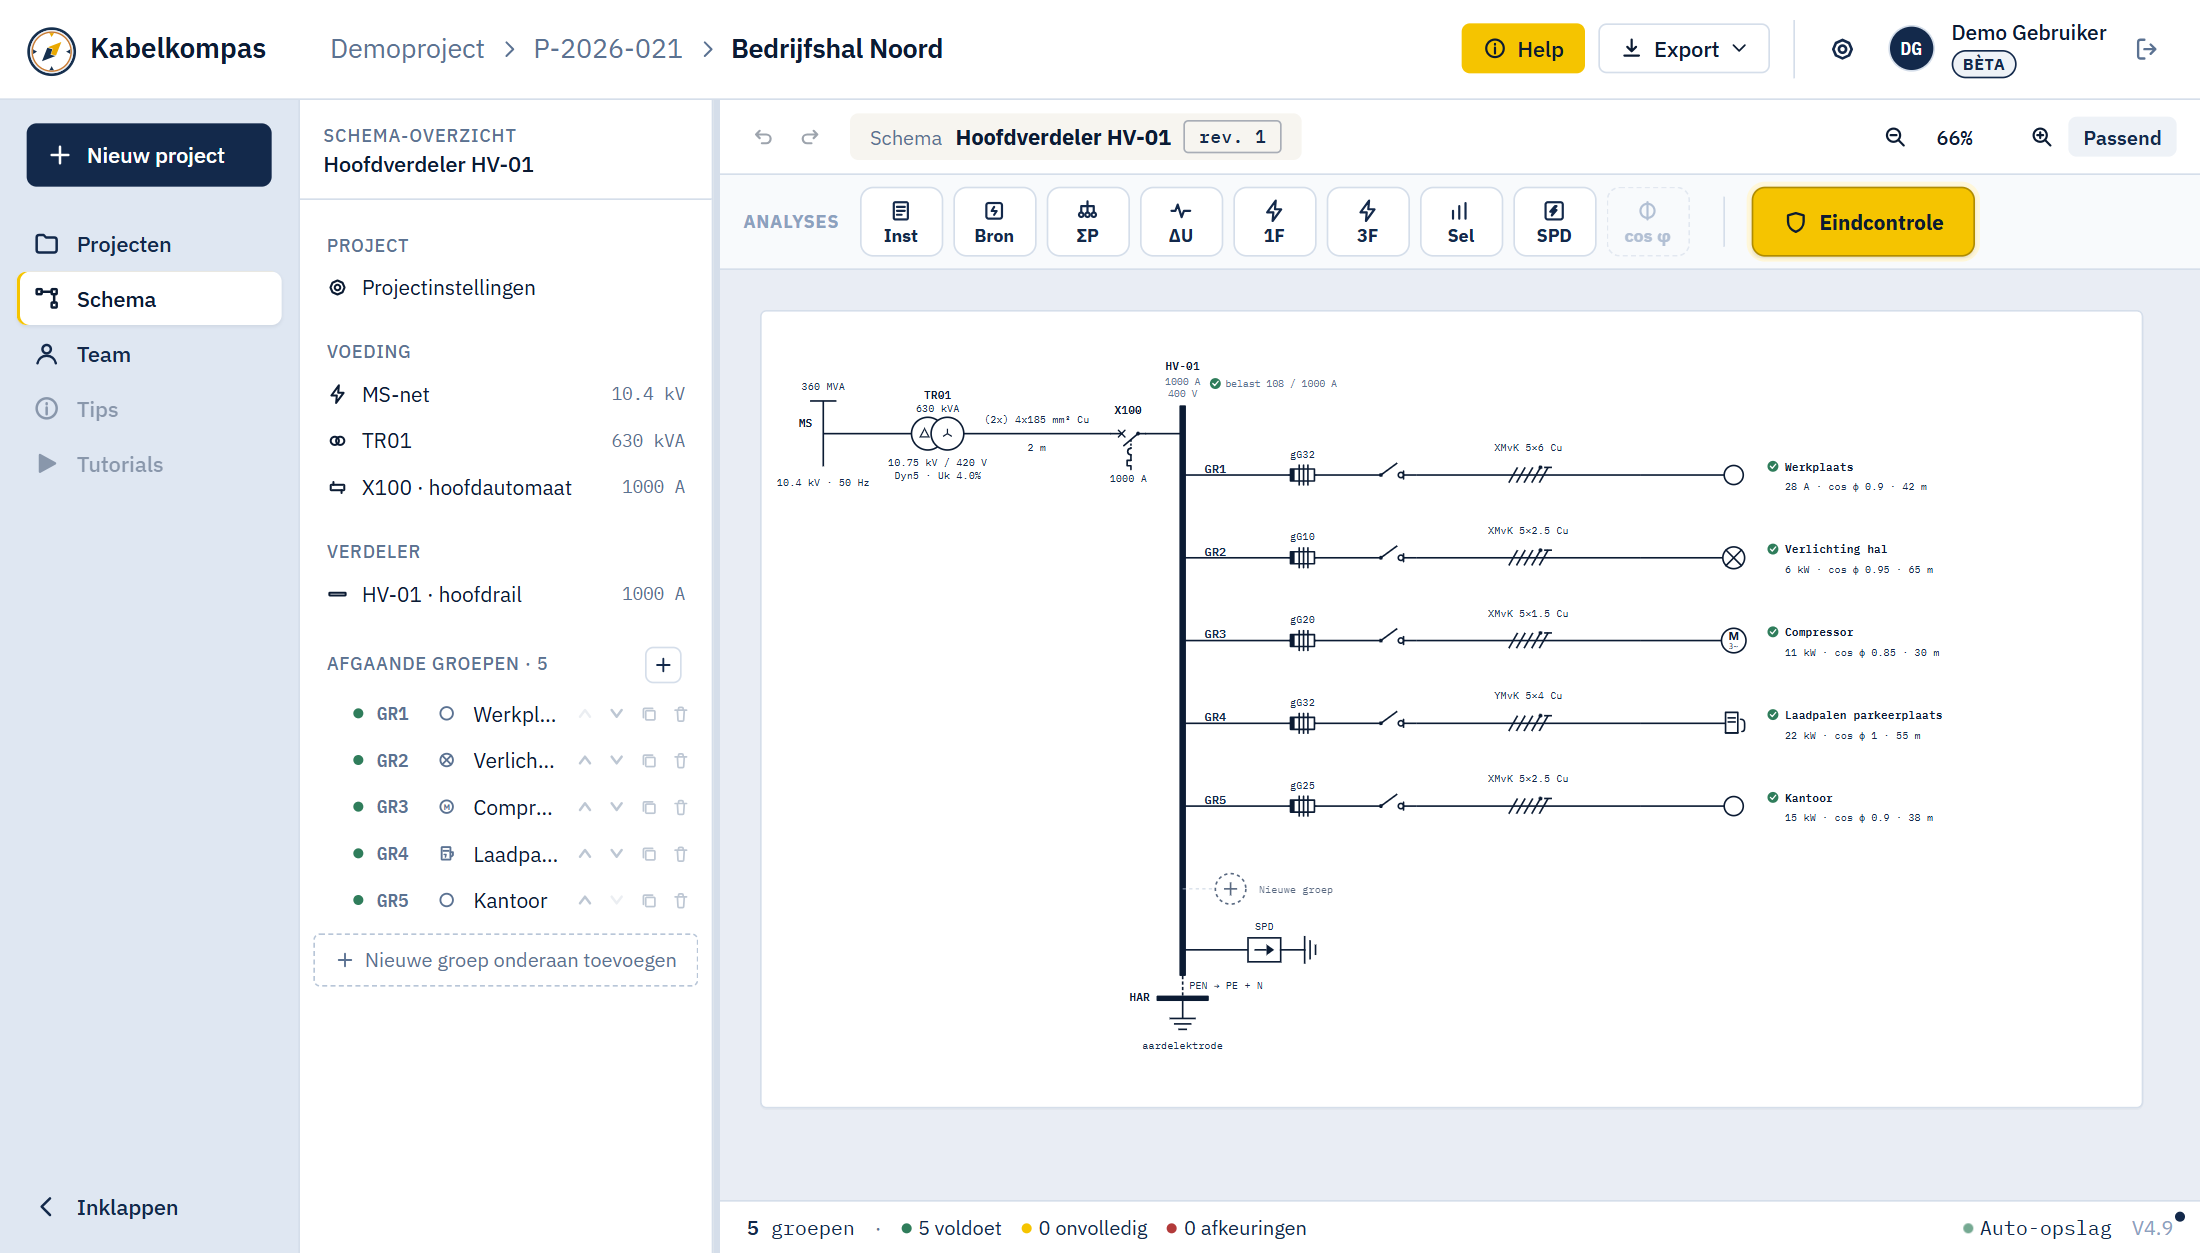
Task: Select HV-01 · hoofdrail row
Action: pyautogui.click(x=506, y=595)
